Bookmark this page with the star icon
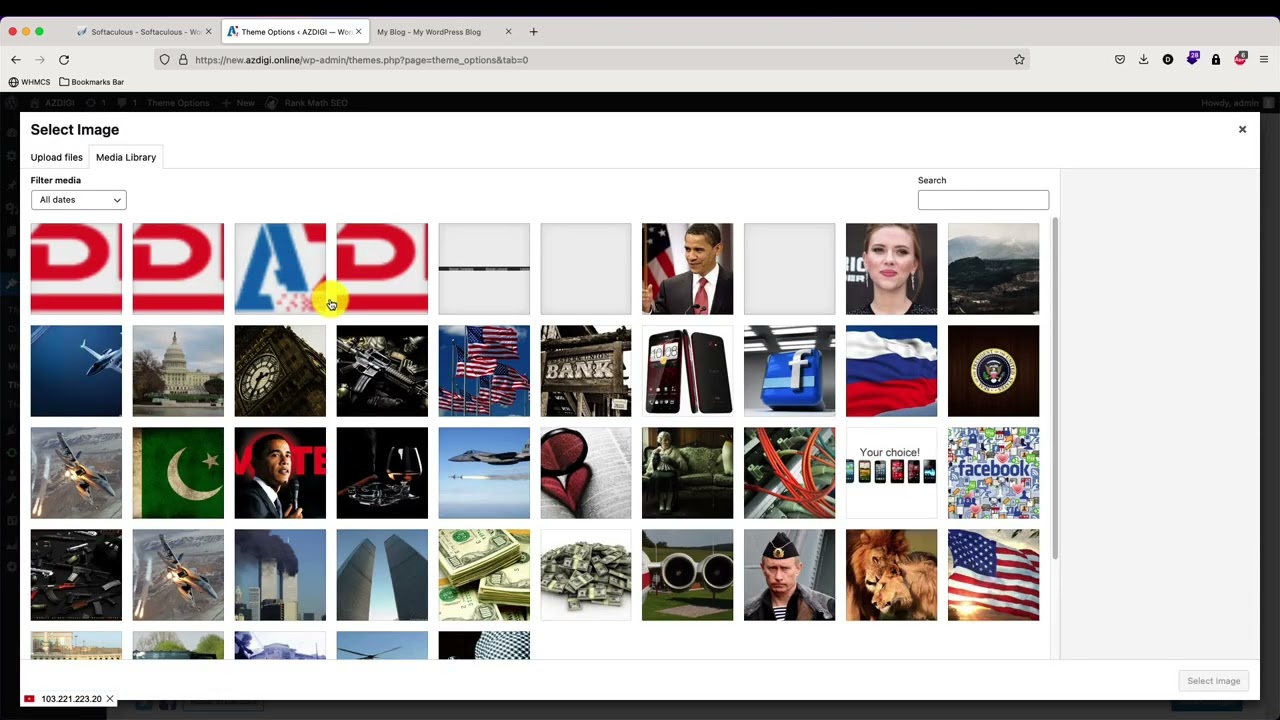This screenshot has width=1280, height=720. coord(1019,60)
